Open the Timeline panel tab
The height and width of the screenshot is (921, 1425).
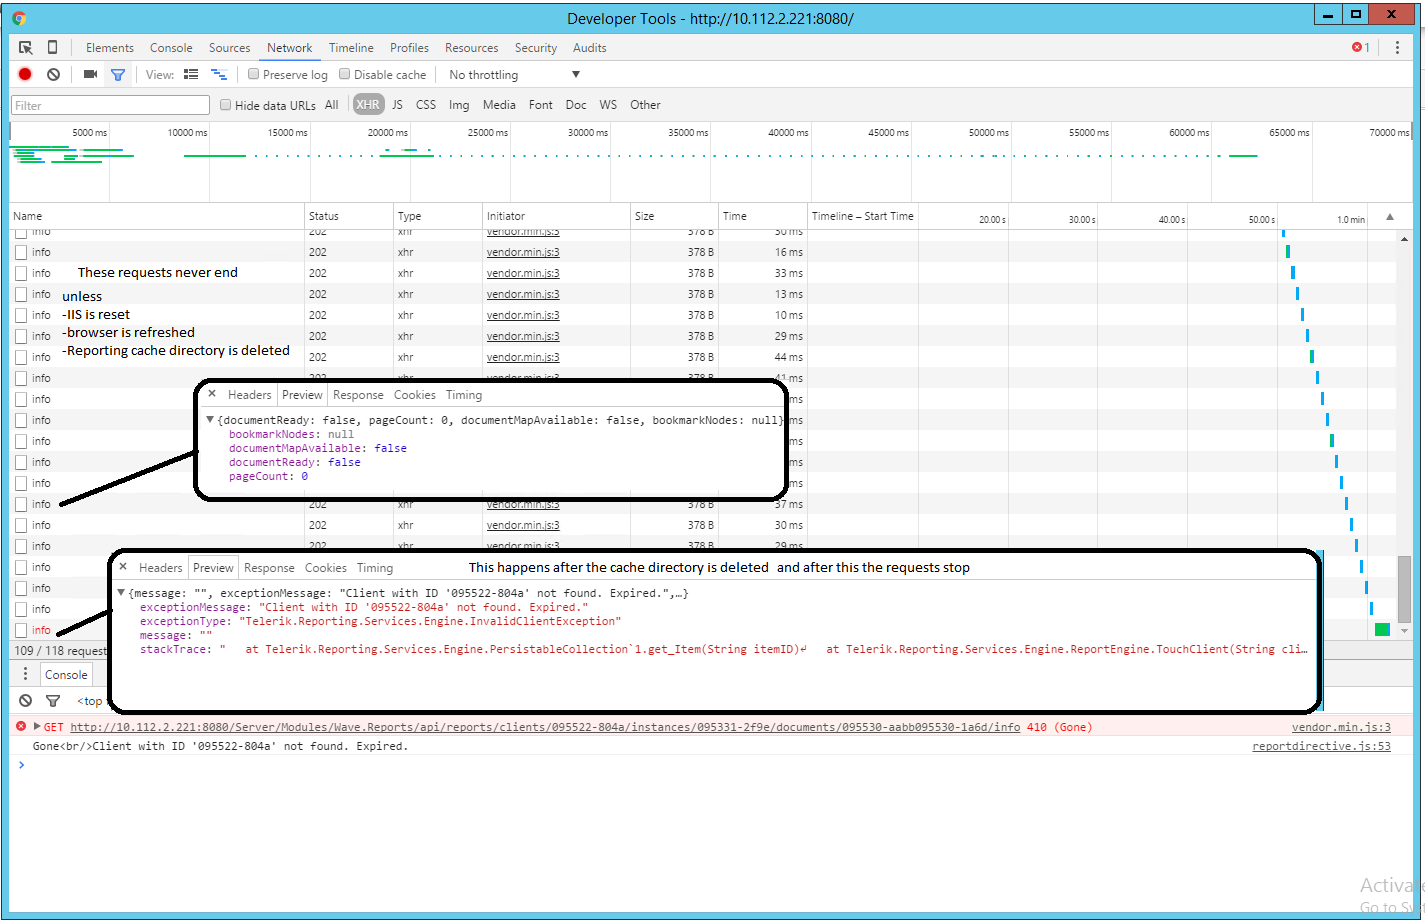[351, 48]
